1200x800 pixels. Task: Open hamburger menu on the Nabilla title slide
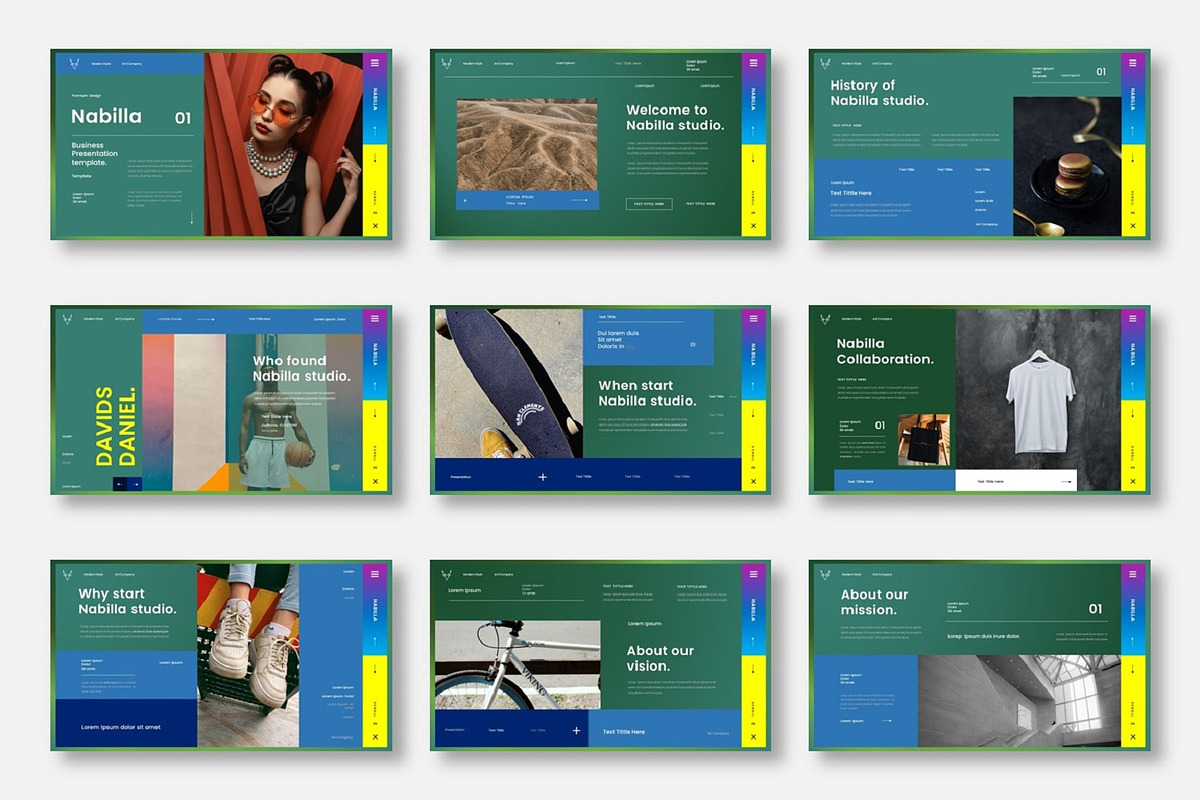pos(375,63)
